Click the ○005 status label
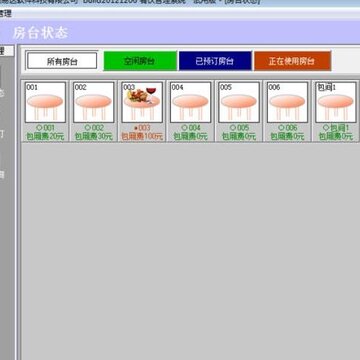This screenshot has height=360, width=360. (239, 128)
